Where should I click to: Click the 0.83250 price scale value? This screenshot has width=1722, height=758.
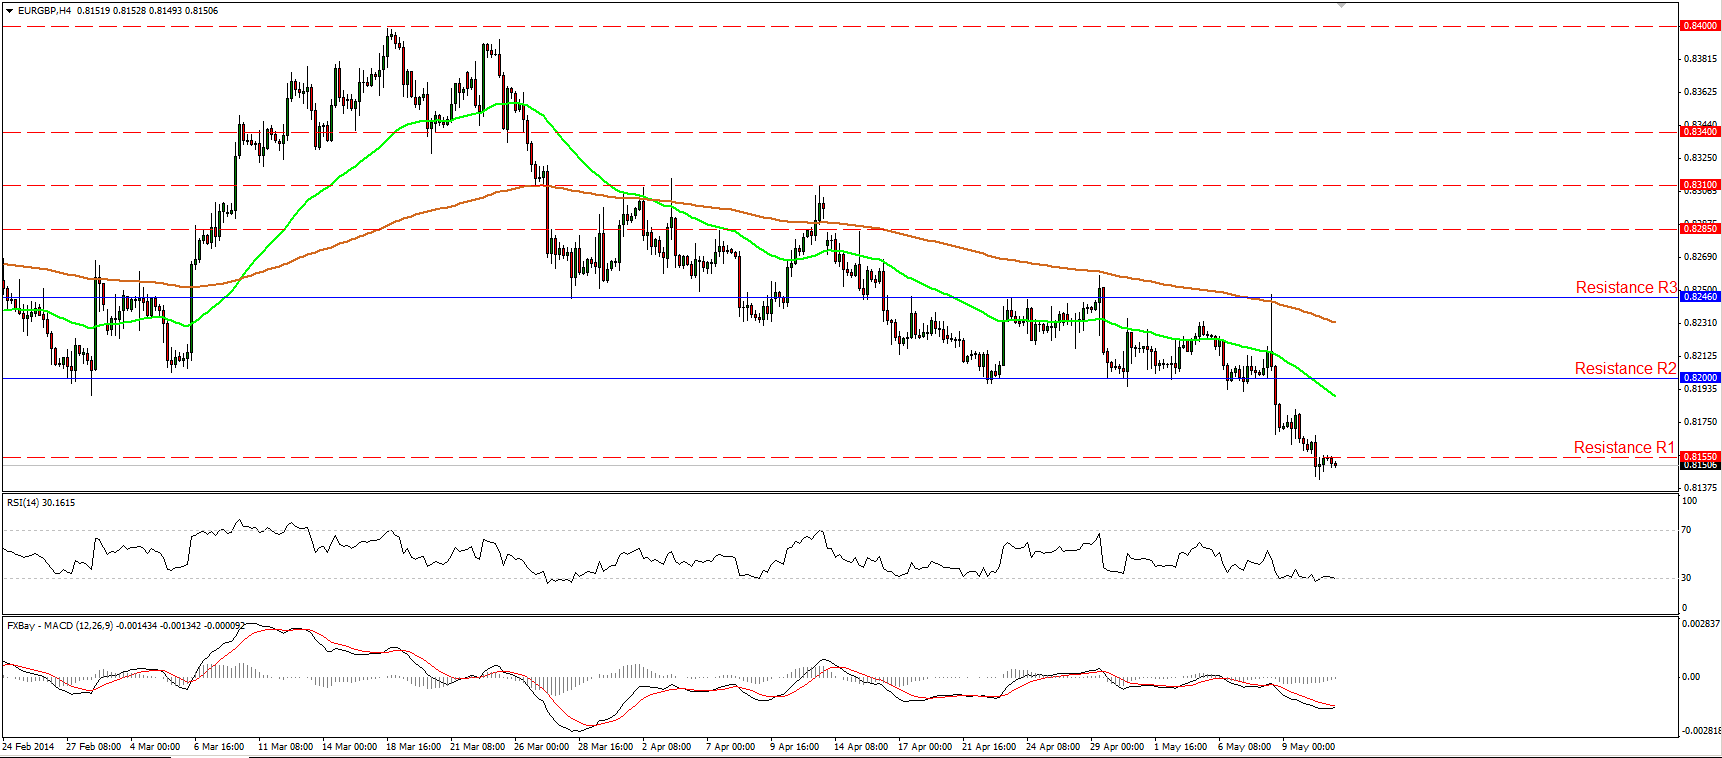tap(1701, 158)
